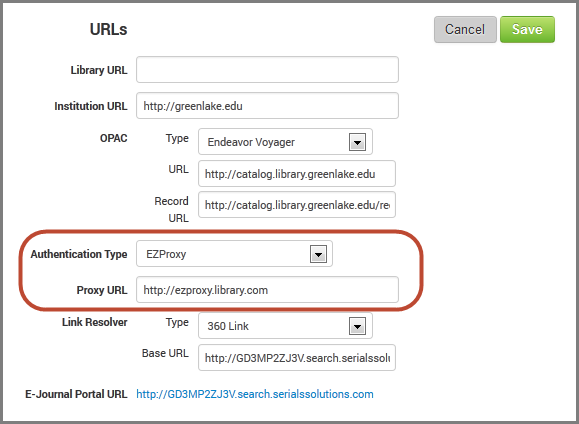Screen dimensions: 579x424
Task: Click the Library URL label
Action: tap(99, 70)
